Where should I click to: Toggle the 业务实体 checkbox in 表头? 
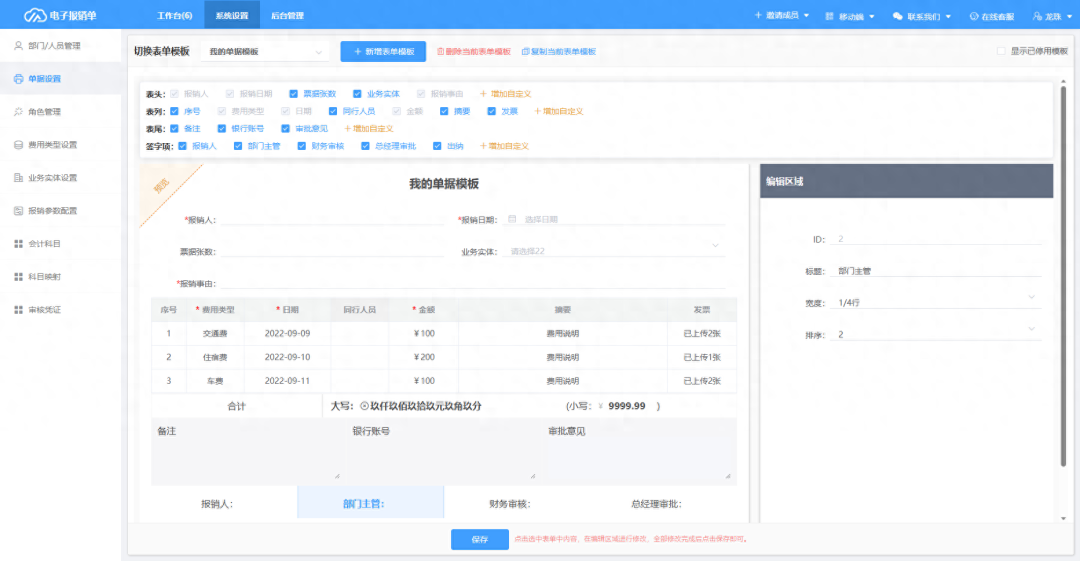[357, 94]
